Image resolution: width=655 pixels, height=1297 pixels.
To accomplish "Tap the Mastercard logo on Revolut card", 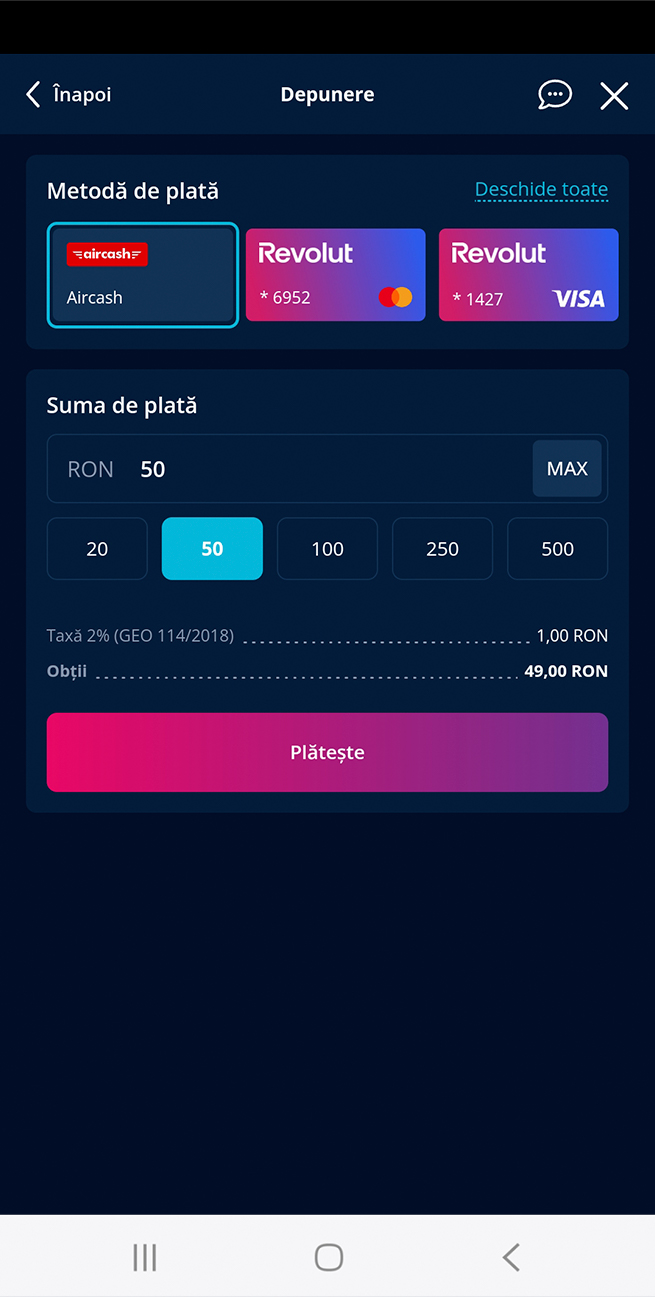I will point(396,297).
